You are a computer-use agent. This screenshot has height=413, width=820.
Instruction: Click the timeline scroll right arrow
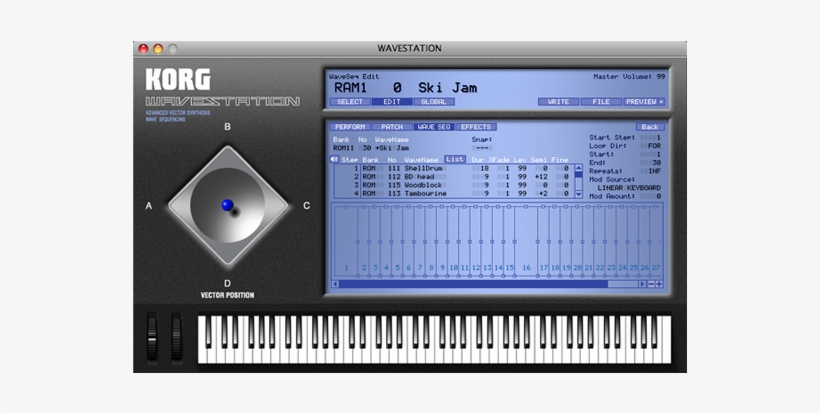[x=643, y=284]
